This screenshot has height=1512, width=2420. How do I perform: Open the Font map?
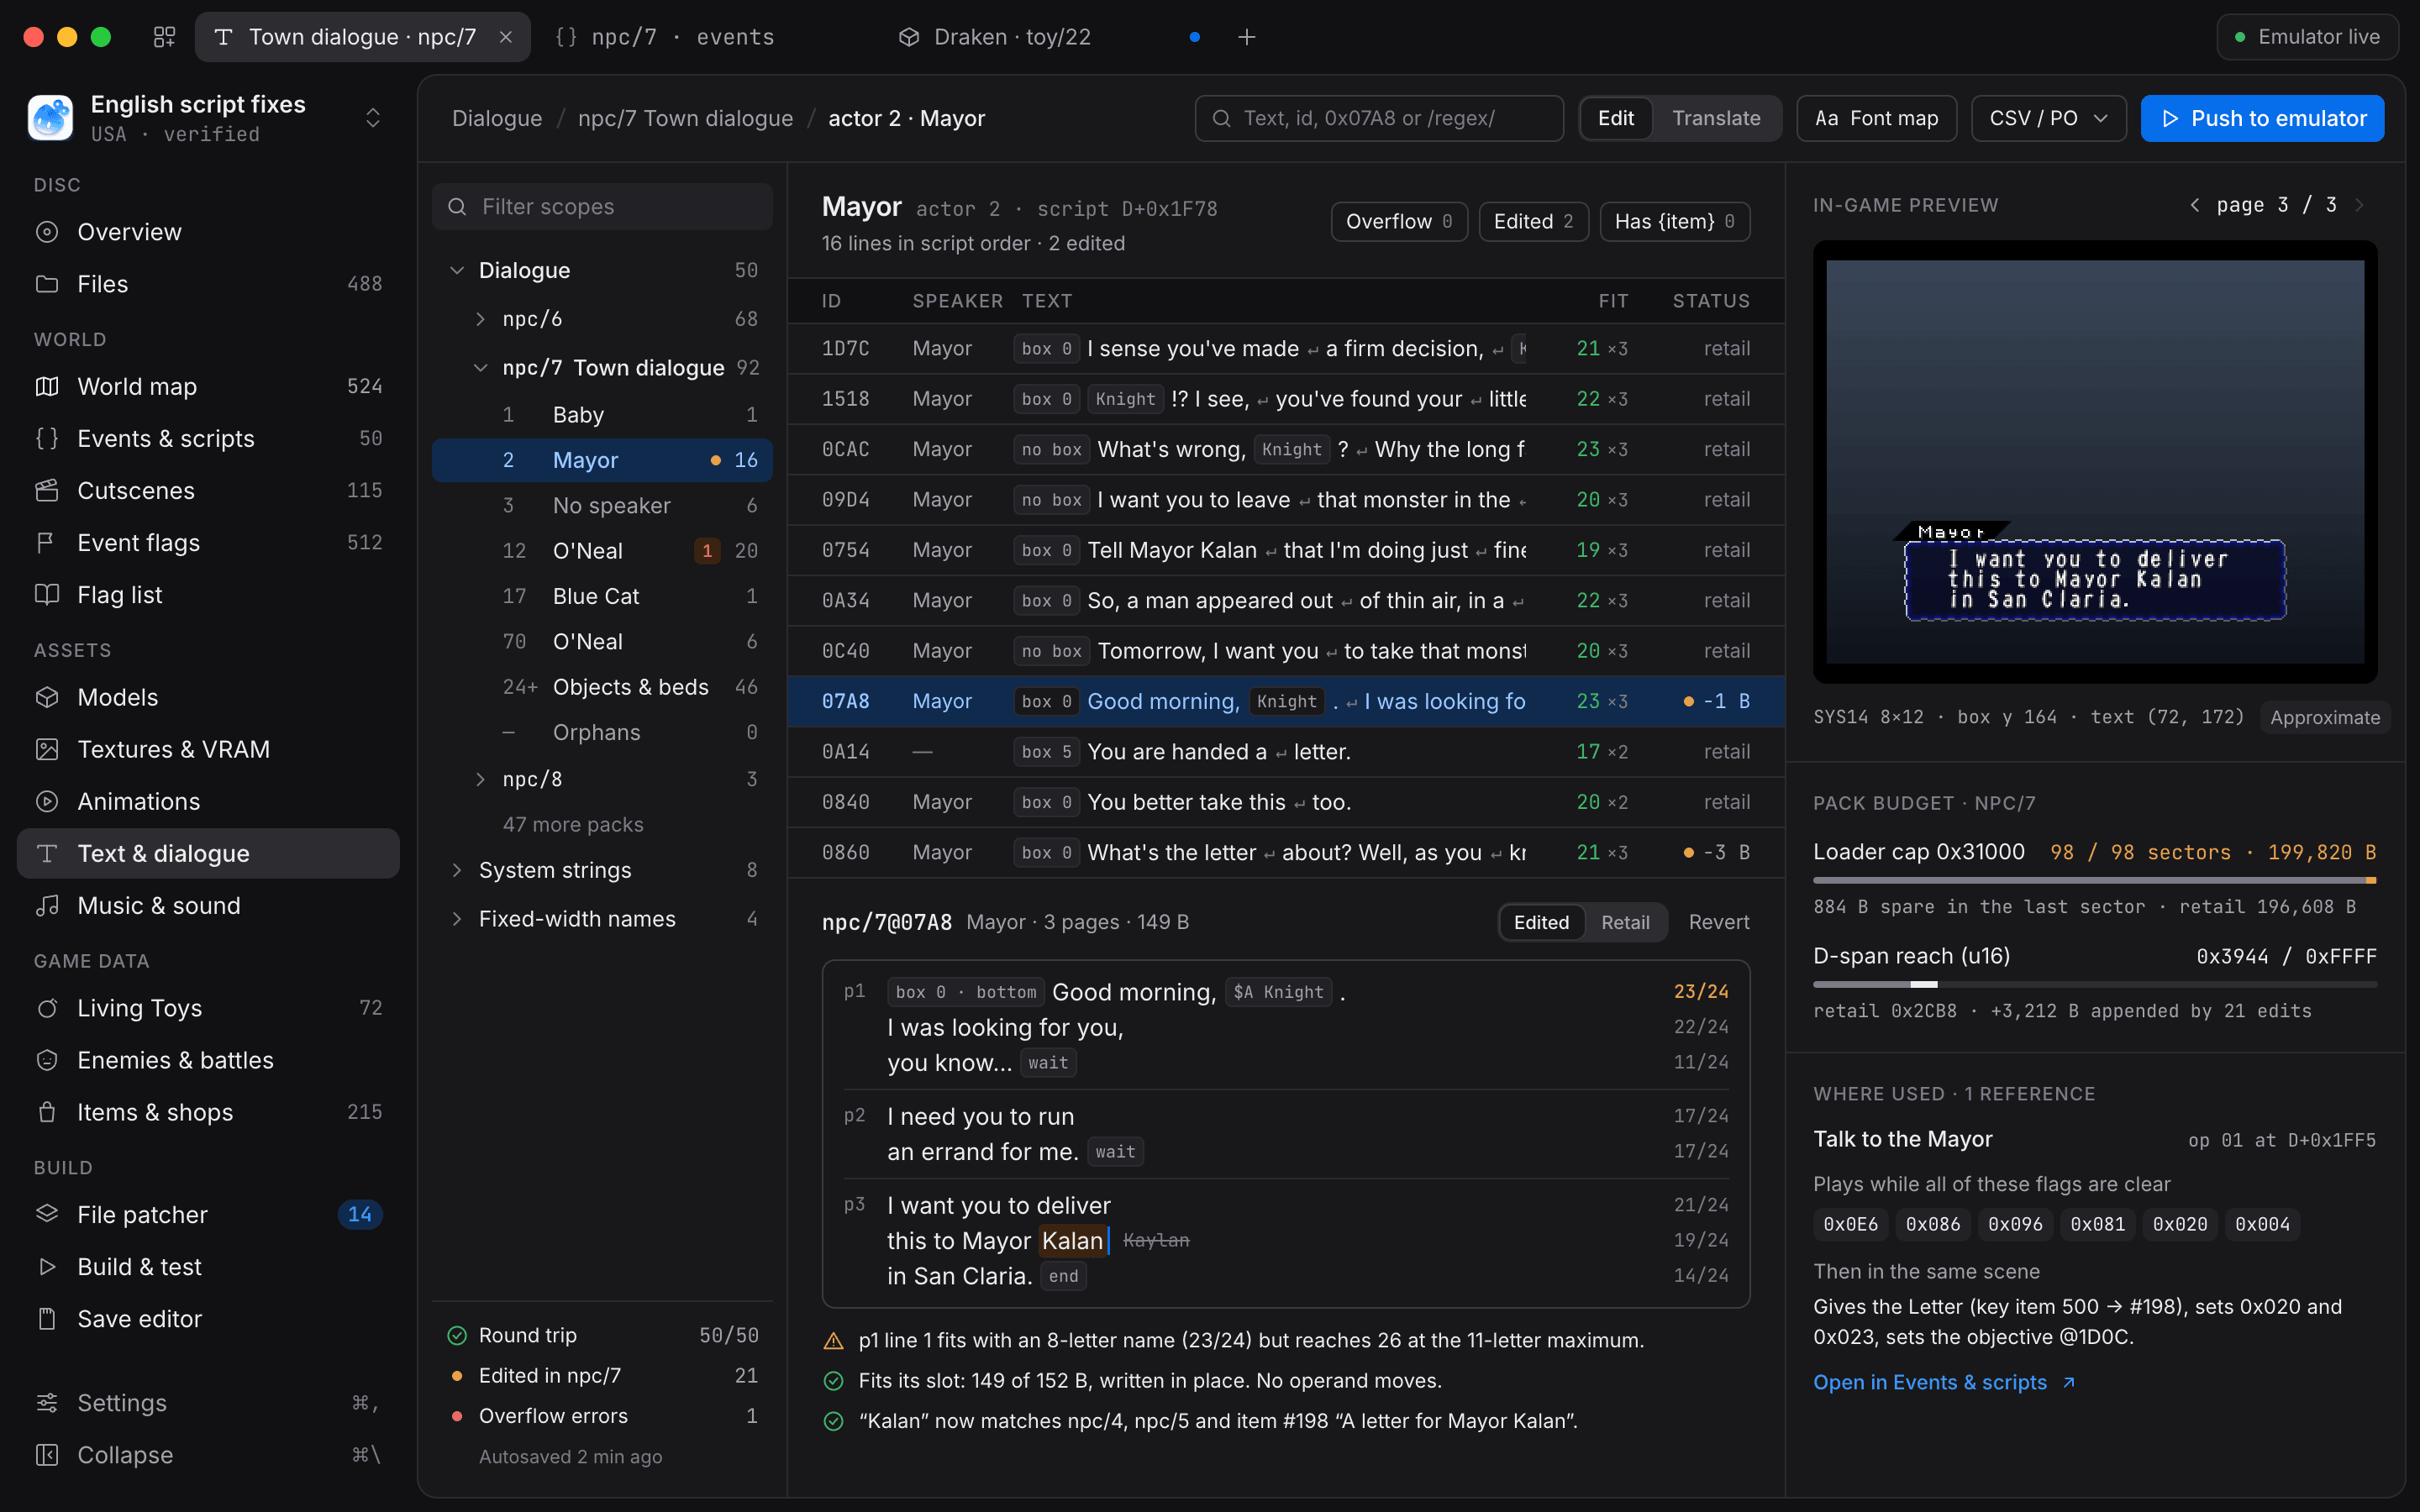point(1876,118)
